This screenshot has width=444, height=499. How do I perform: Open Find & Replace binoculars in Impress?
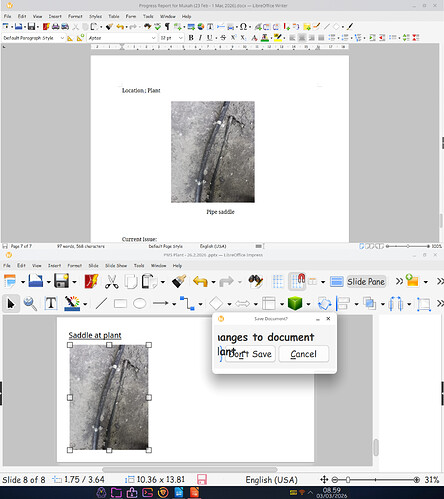(x=256, y=282)
